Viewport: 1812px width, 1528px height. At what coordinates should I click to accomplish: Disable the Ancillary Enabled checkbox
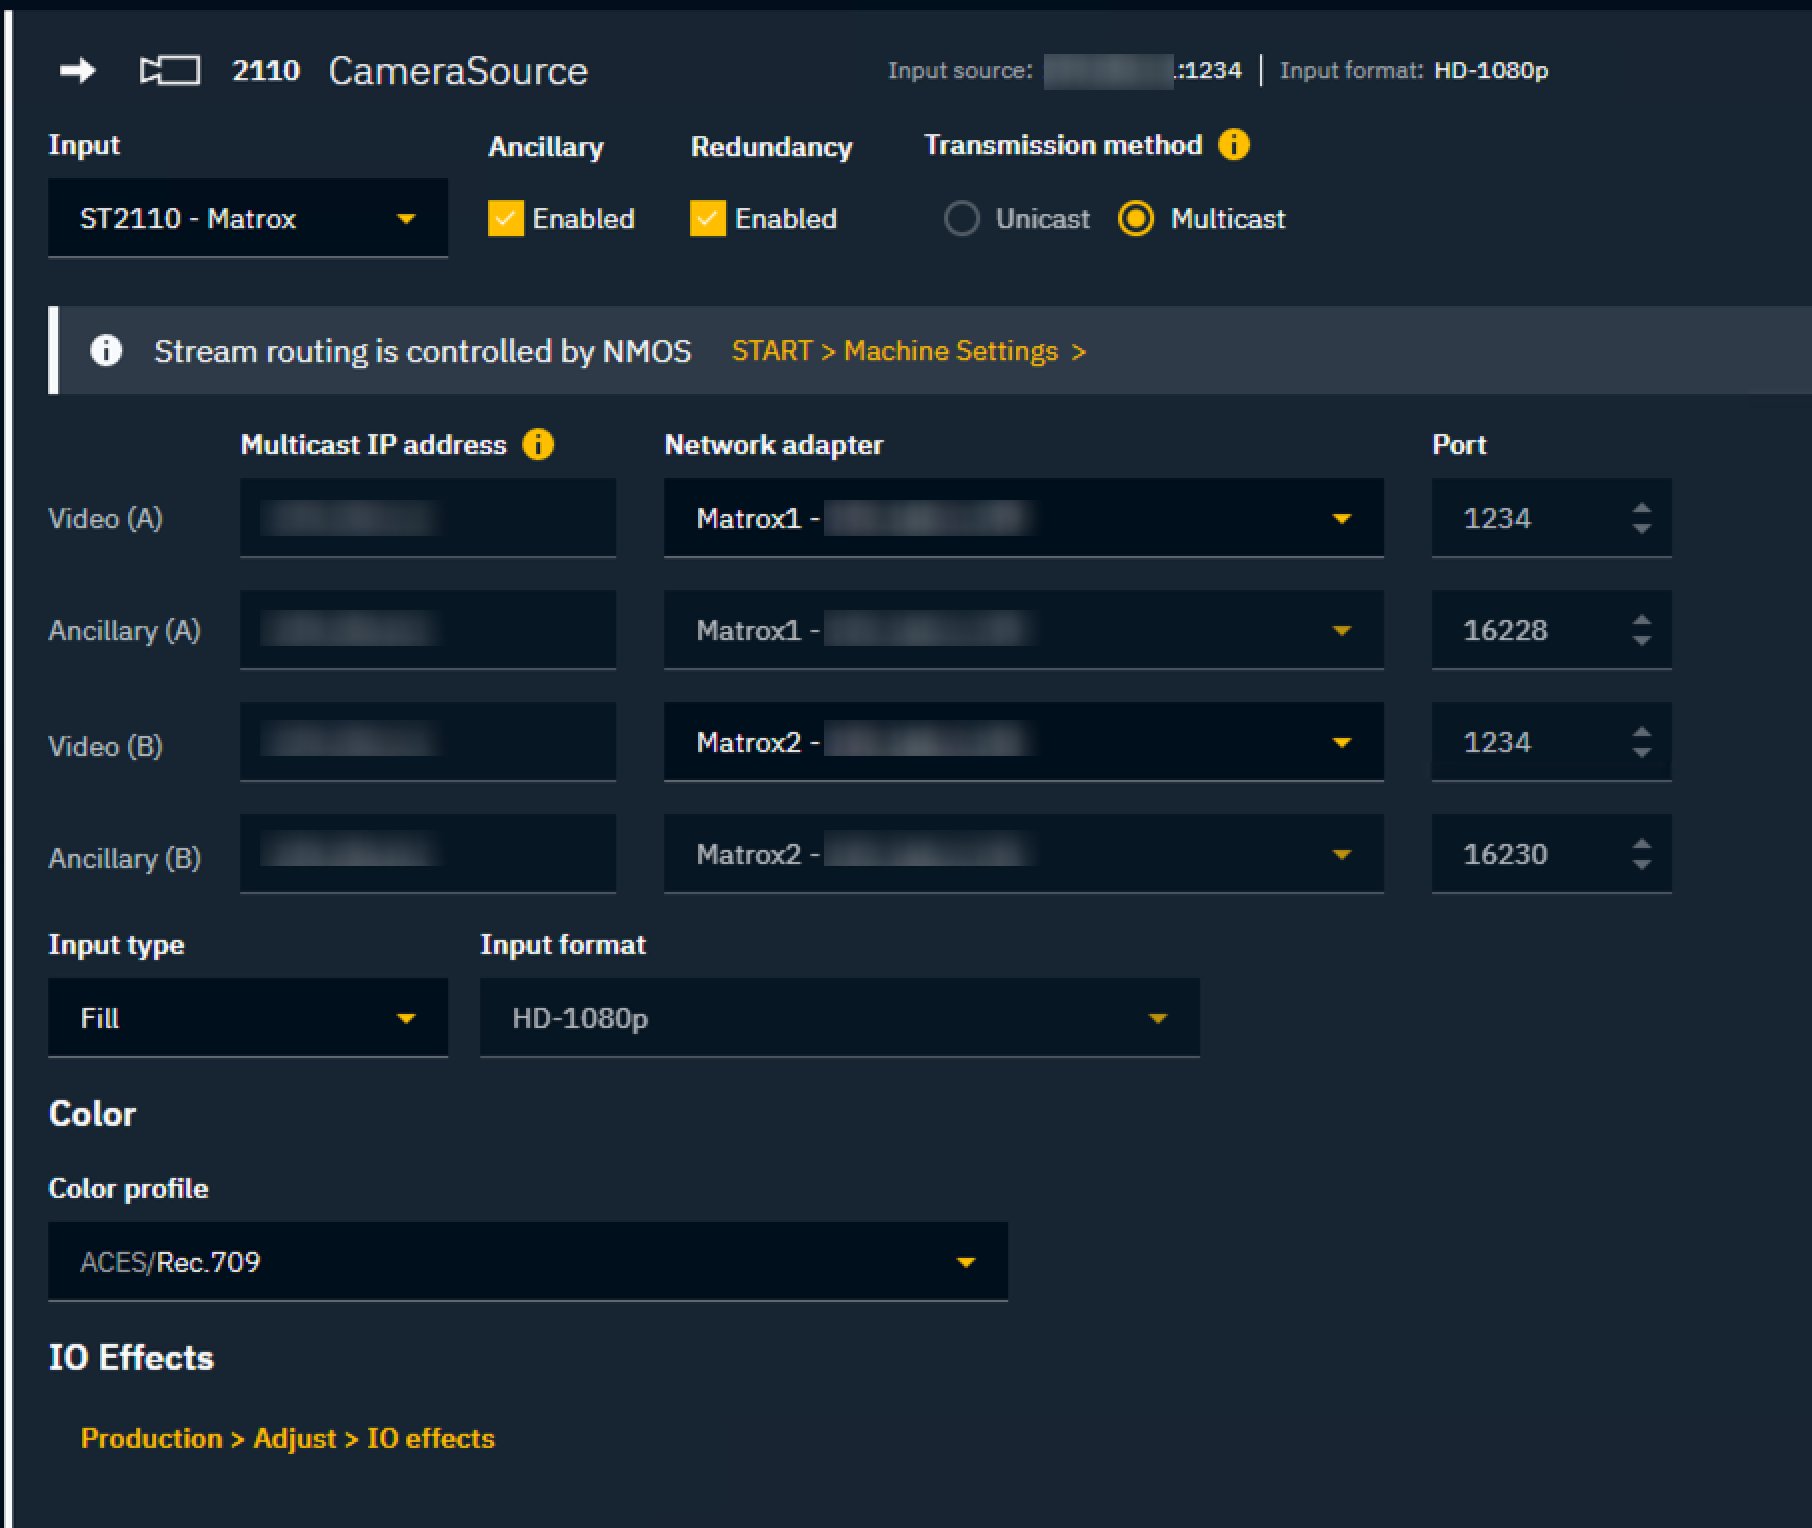[505, 218]
